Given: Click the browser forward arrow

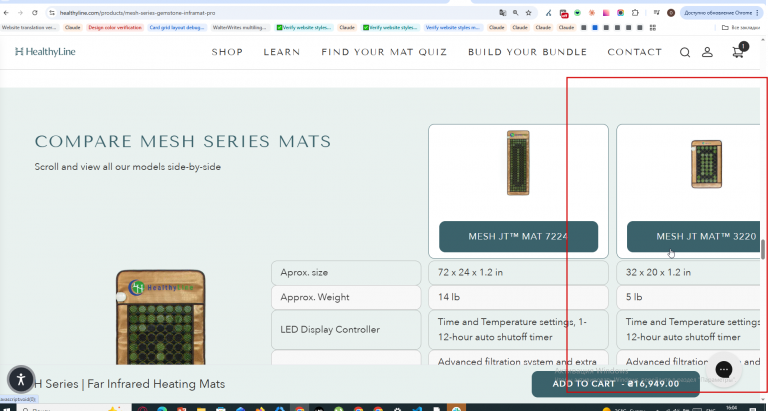Looking at the screenshot, I should [x=20, y=13].
